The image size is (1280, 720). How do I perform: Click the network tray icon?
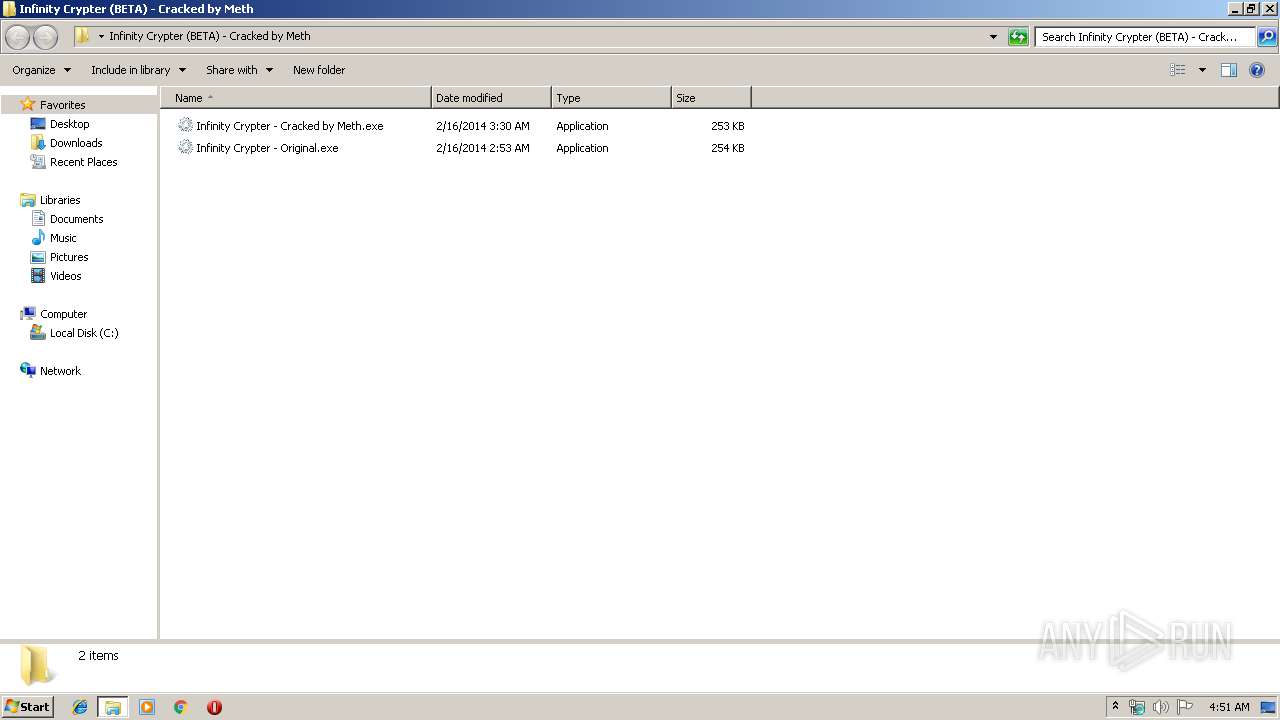[x=1137, y=707]
